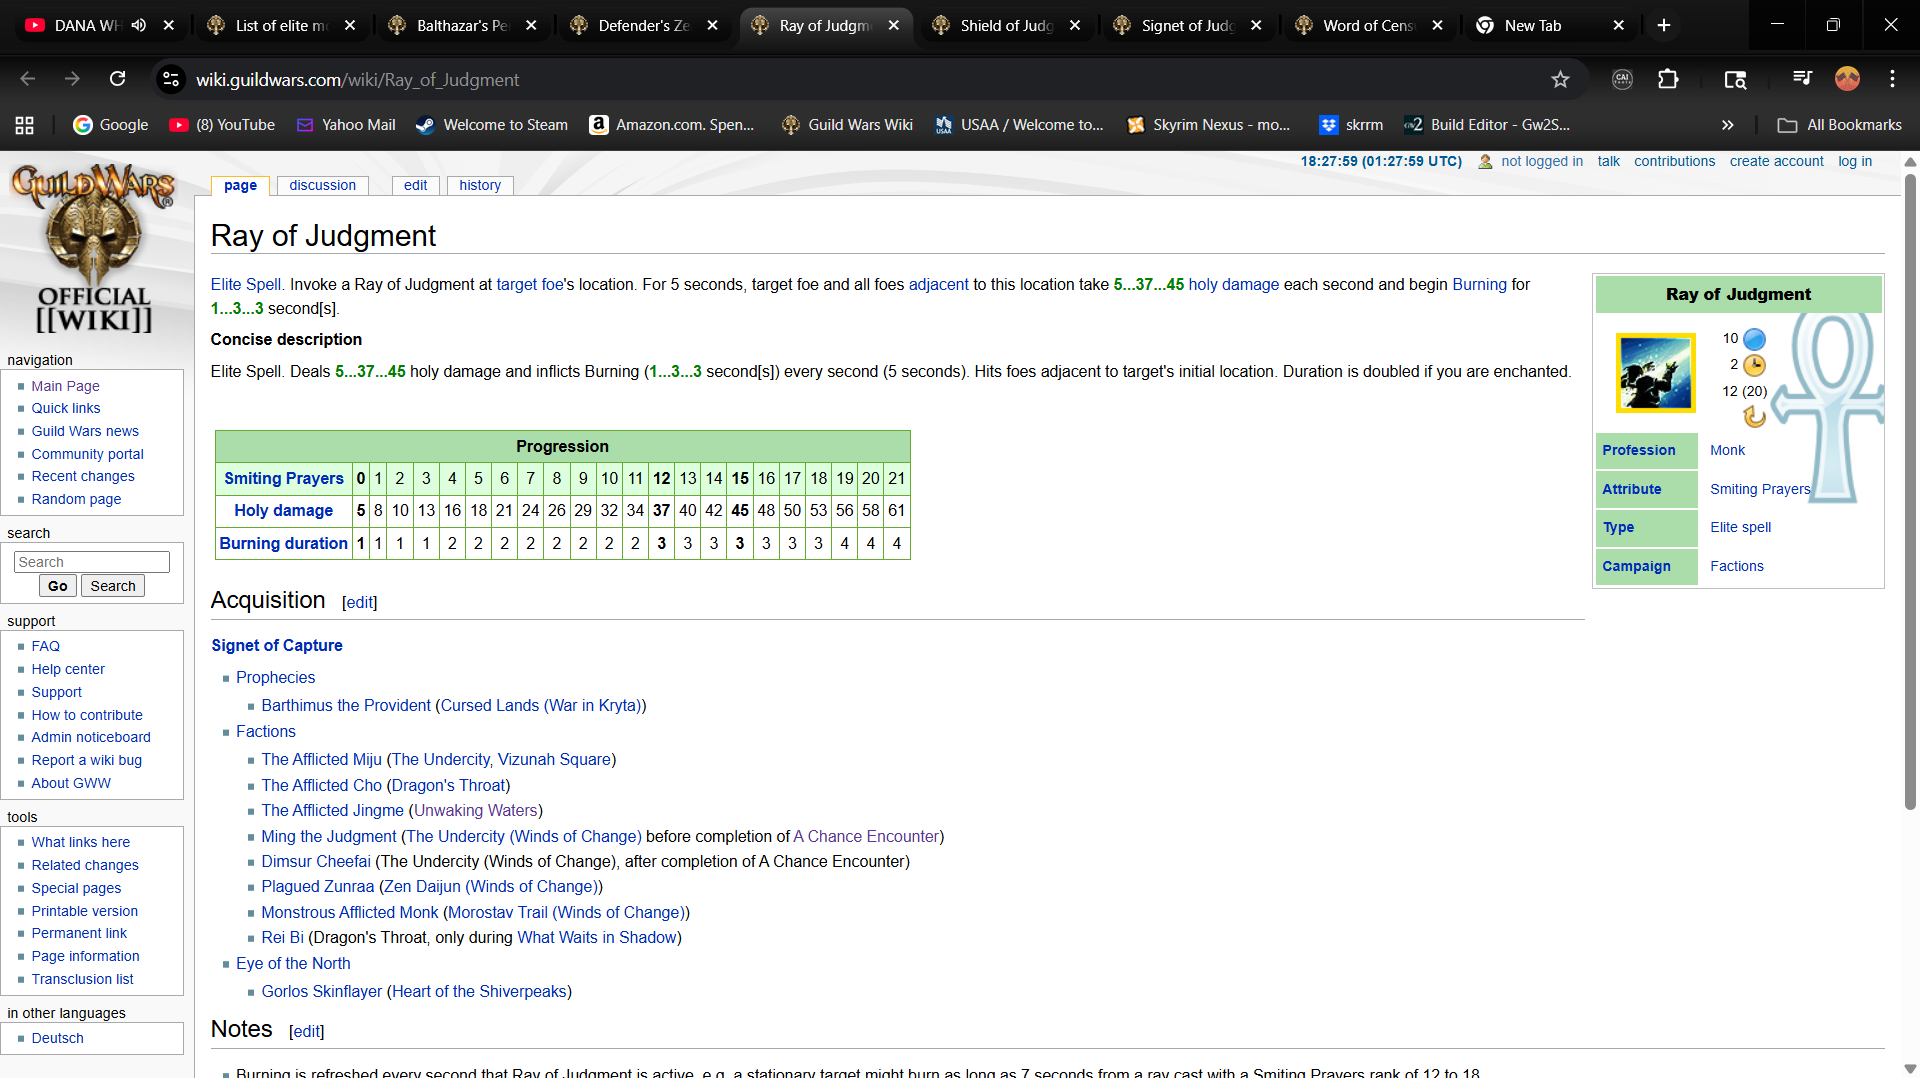Screen dimensions: 1920x1078
Task: Click create account link
Action: coord(1777,161)
